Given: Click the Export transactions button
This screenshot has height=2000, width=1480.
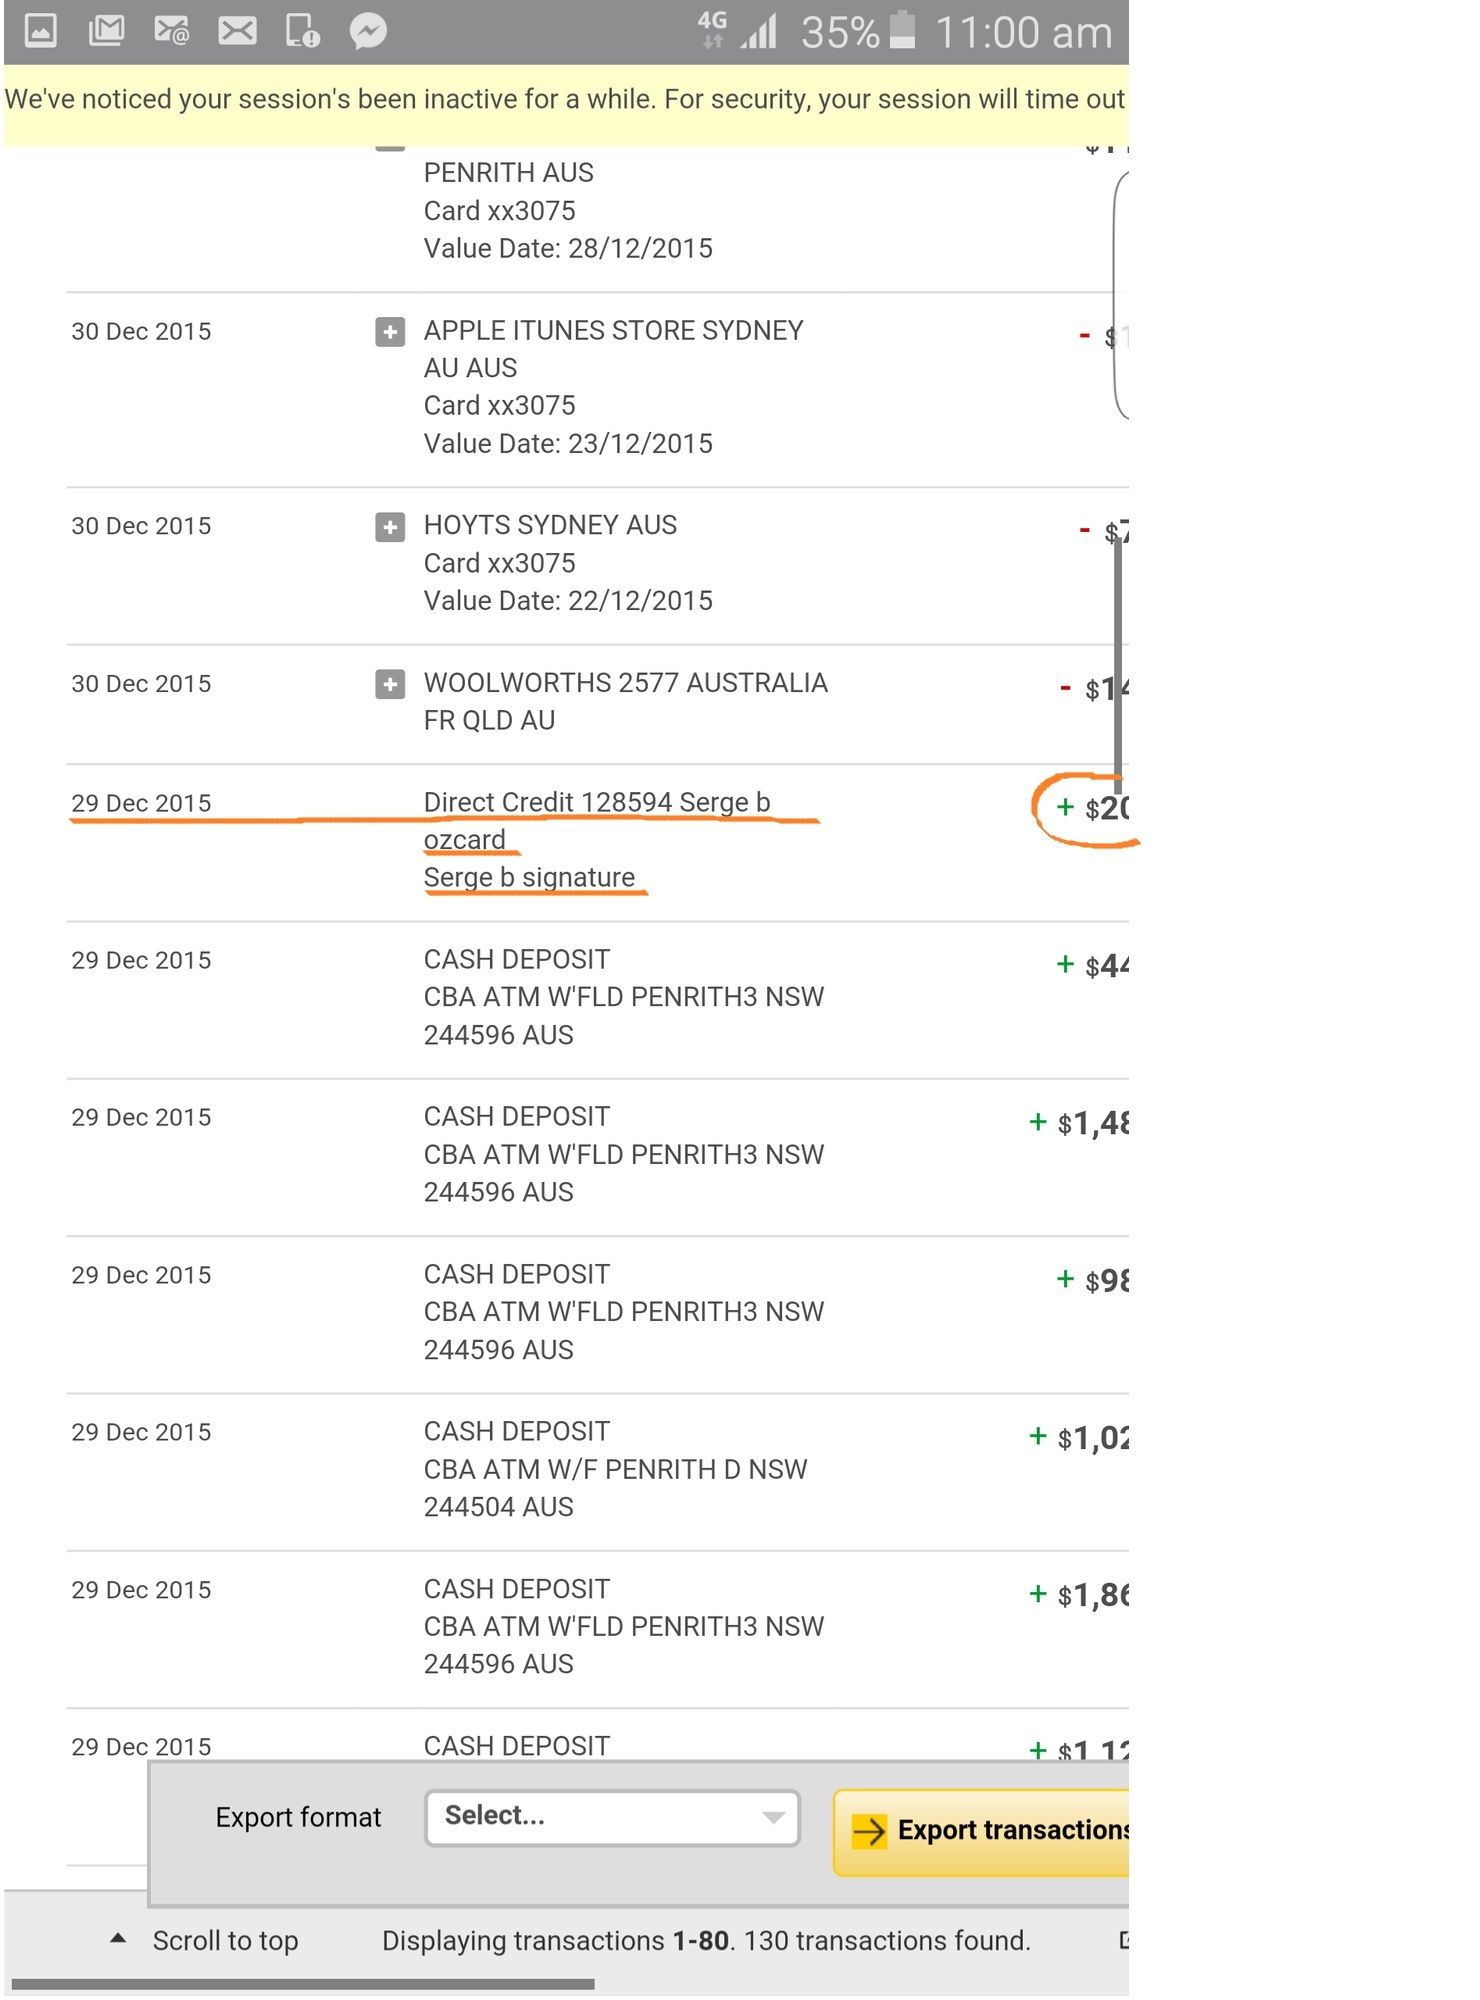Looking at the screenshot, I should click(x=985, y=1830).
